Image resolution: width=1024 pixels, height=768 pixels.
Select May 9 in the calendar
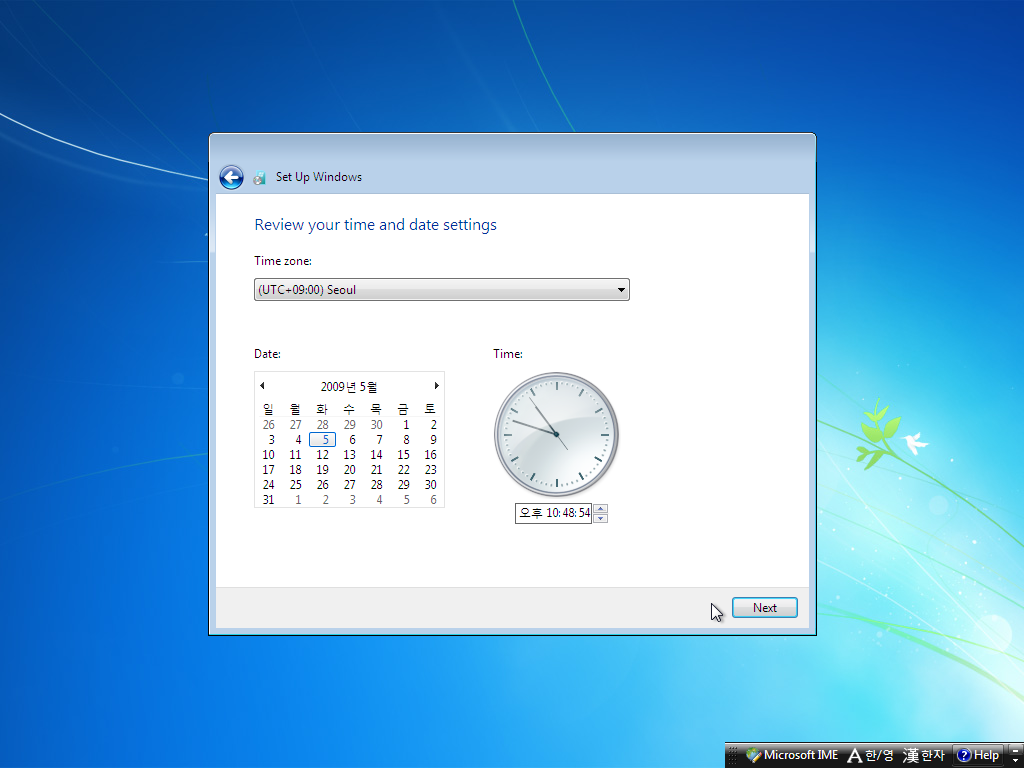(x=433, y=440)
